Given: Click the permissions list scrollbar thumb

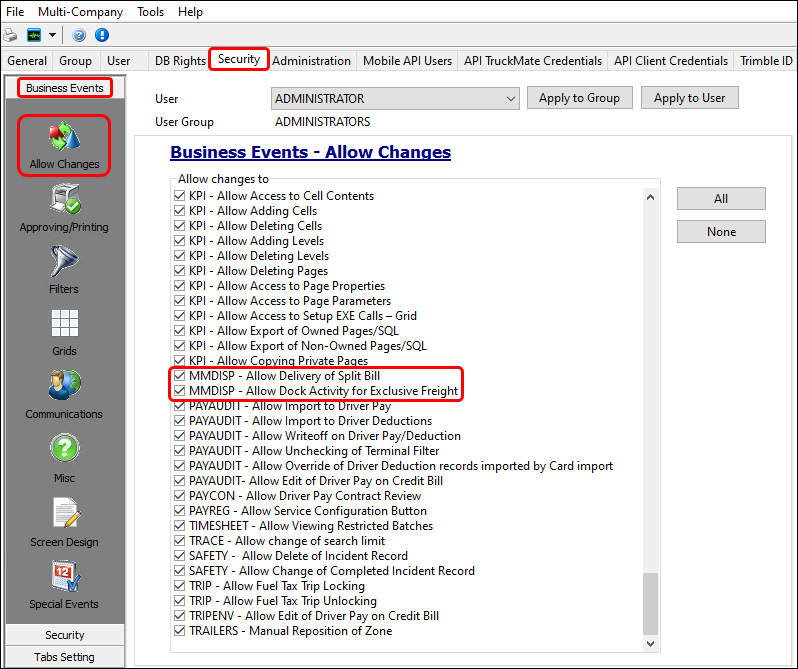Looking at the screenshot, I should point(650,603).
